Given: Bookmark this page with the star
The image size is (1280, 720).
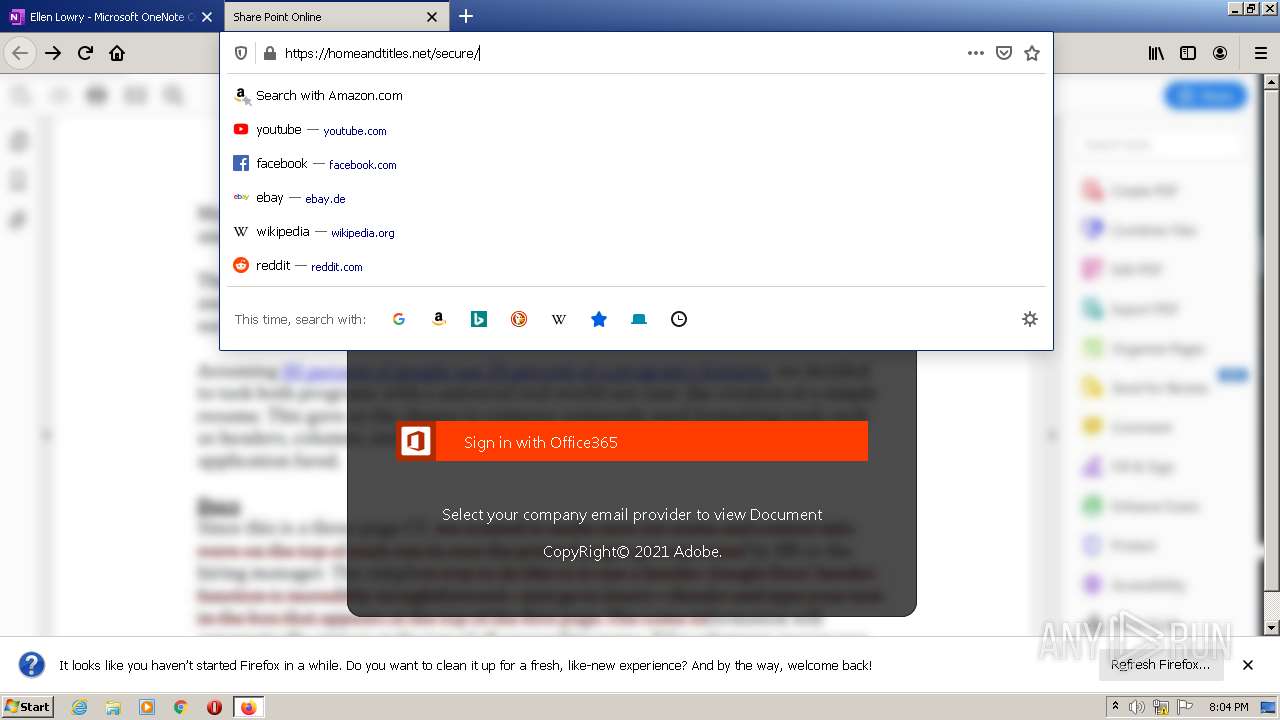Looking at the screenshot, I should [1032, 52].
